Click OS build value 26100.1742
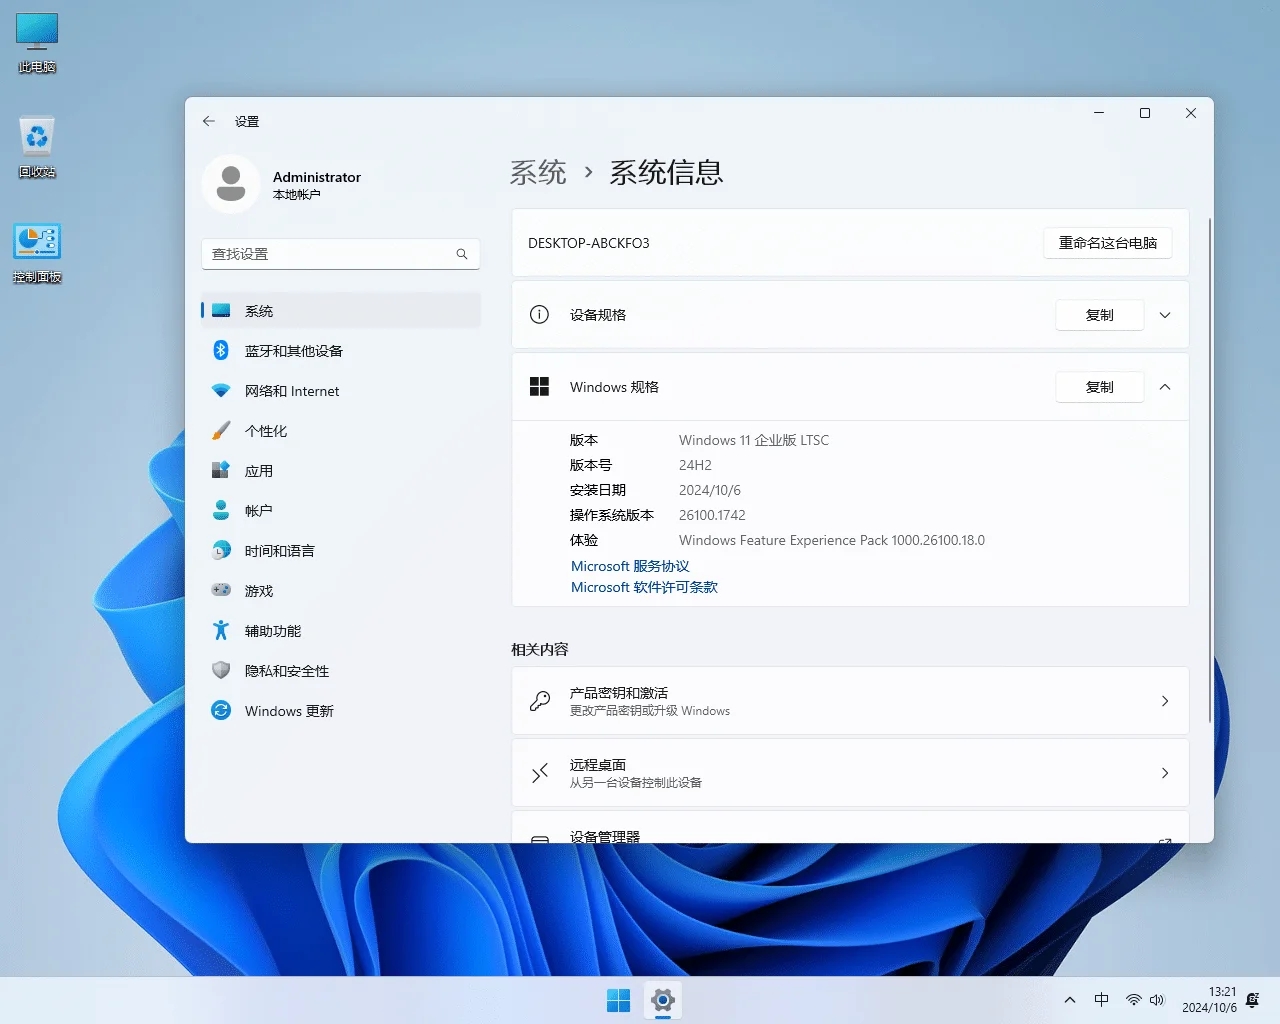The width and height of the screenshot is (1280, 1024). (712, 515)
